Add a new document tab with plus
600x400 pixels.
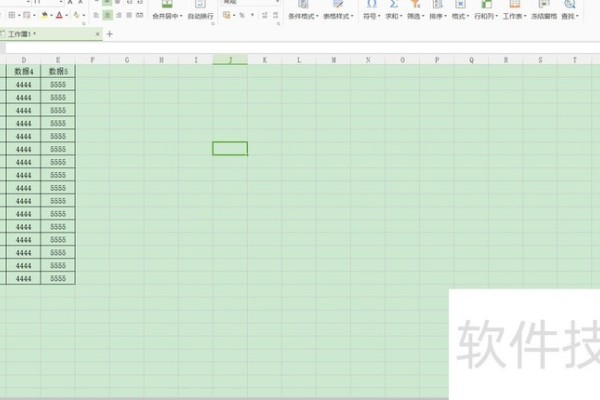[x=110, y=34]
